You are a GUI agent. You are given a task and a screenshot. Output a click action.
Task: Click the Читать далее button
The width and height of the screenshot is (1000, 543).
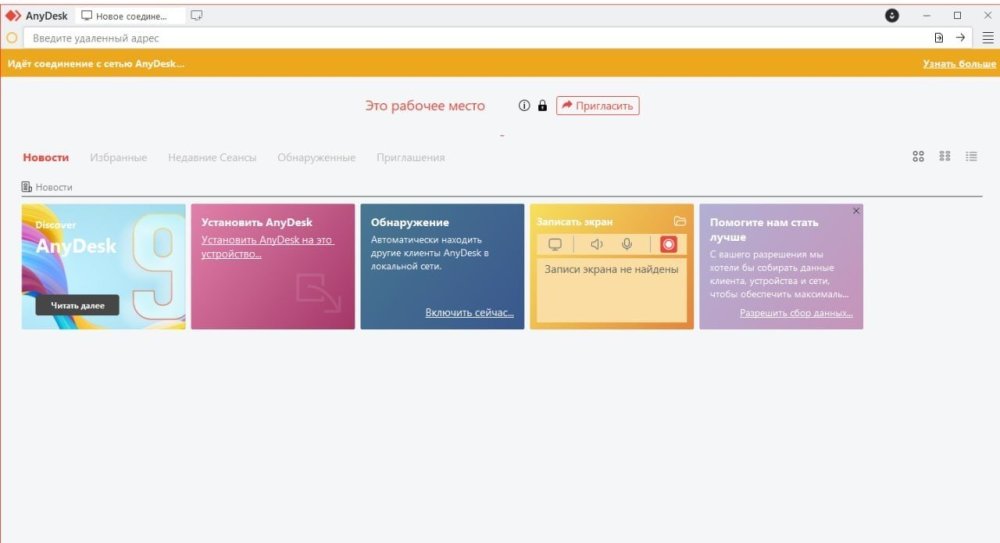77,305
